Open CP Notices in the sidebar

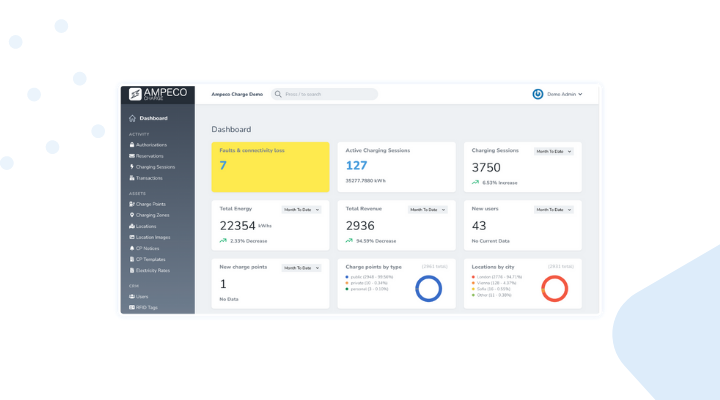pos(147,248)
